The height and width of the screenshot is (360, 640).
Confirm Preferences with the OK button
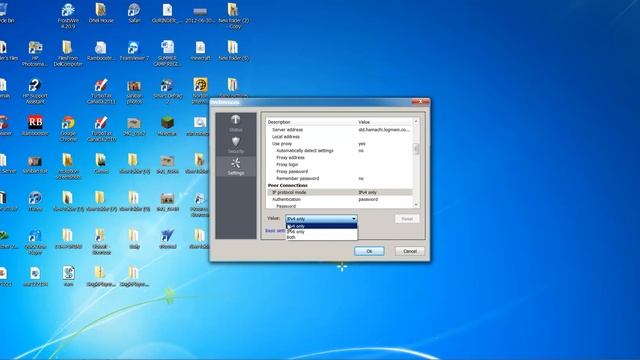coord(369,251)
